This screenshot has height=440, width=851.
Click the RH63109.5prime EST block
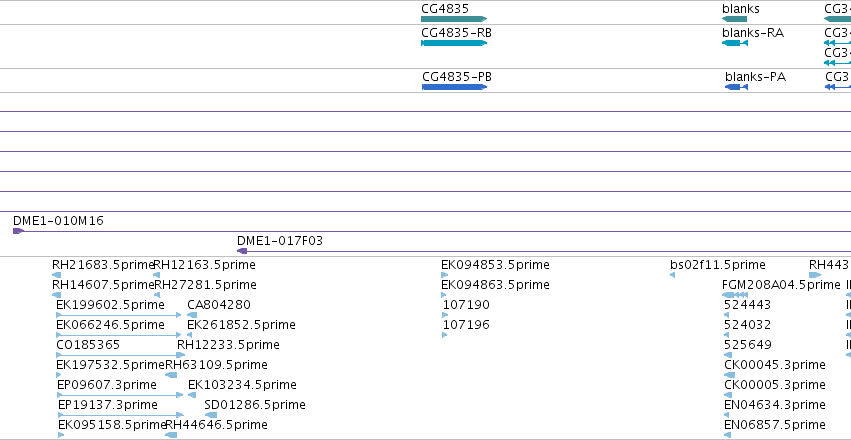point(171,375)
